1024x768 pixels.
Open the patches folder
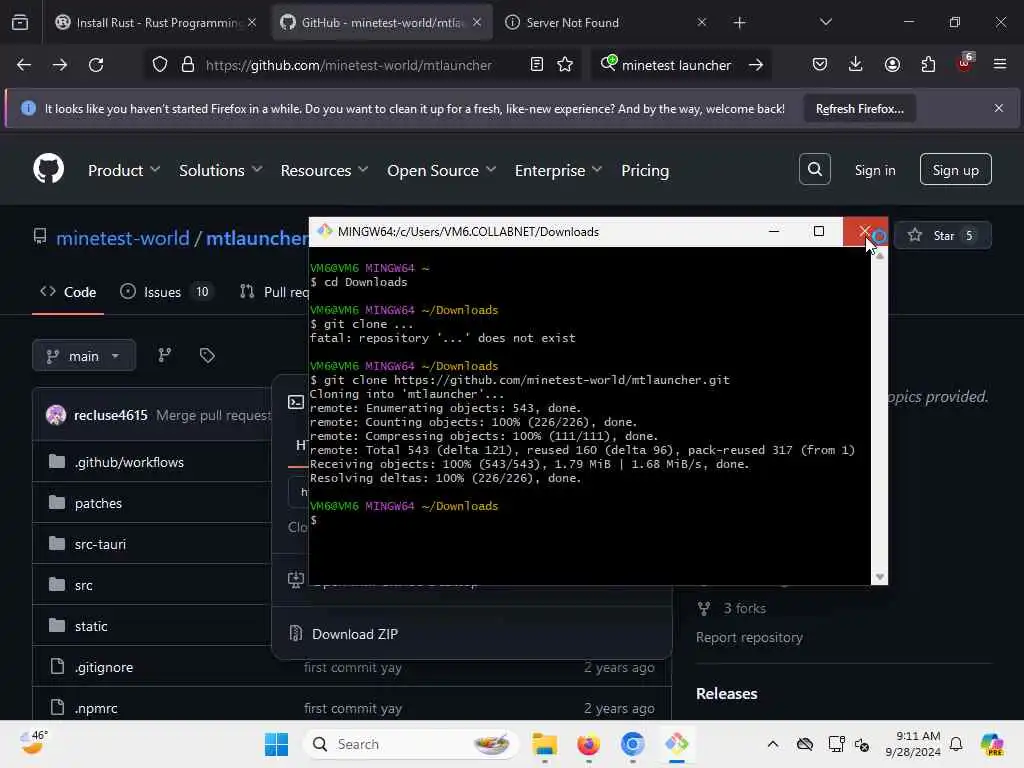(98, 504)
